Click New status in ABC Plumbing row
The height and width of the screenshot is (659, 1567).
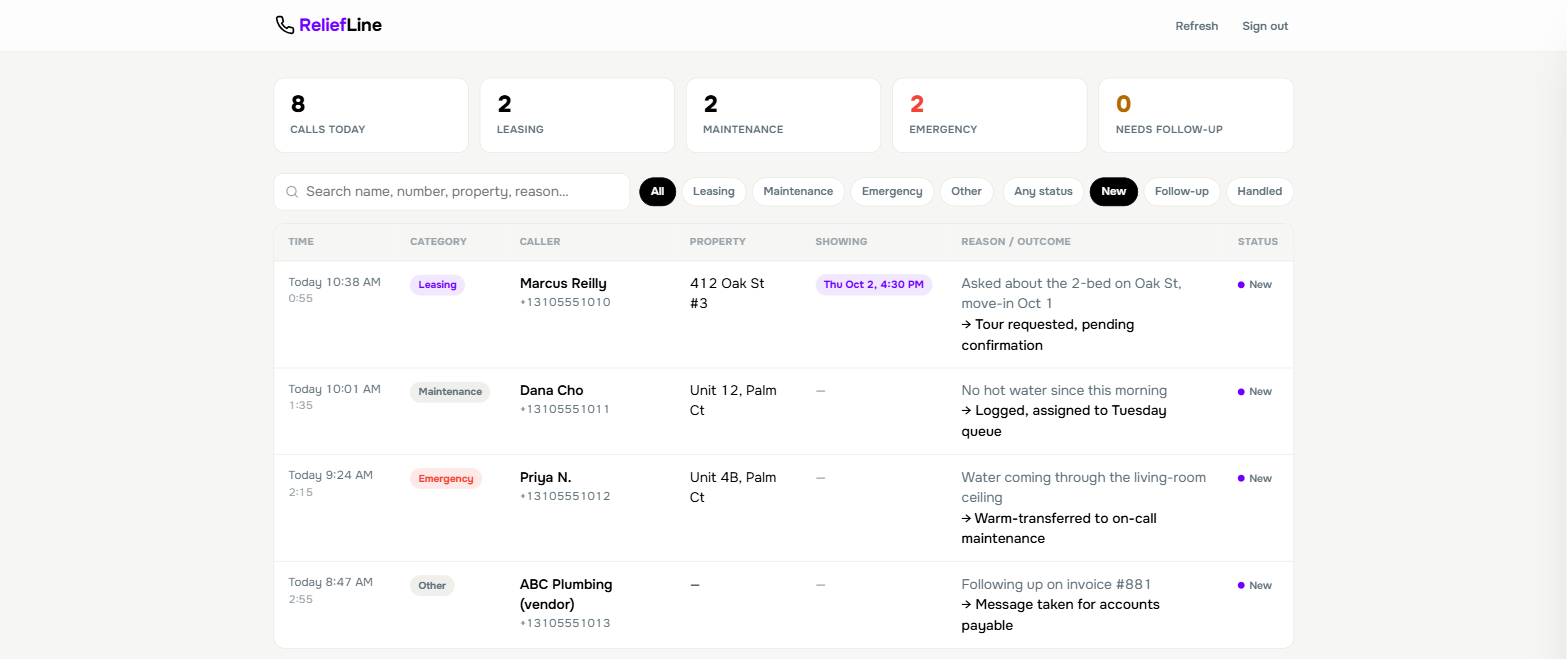(1255, 586)
